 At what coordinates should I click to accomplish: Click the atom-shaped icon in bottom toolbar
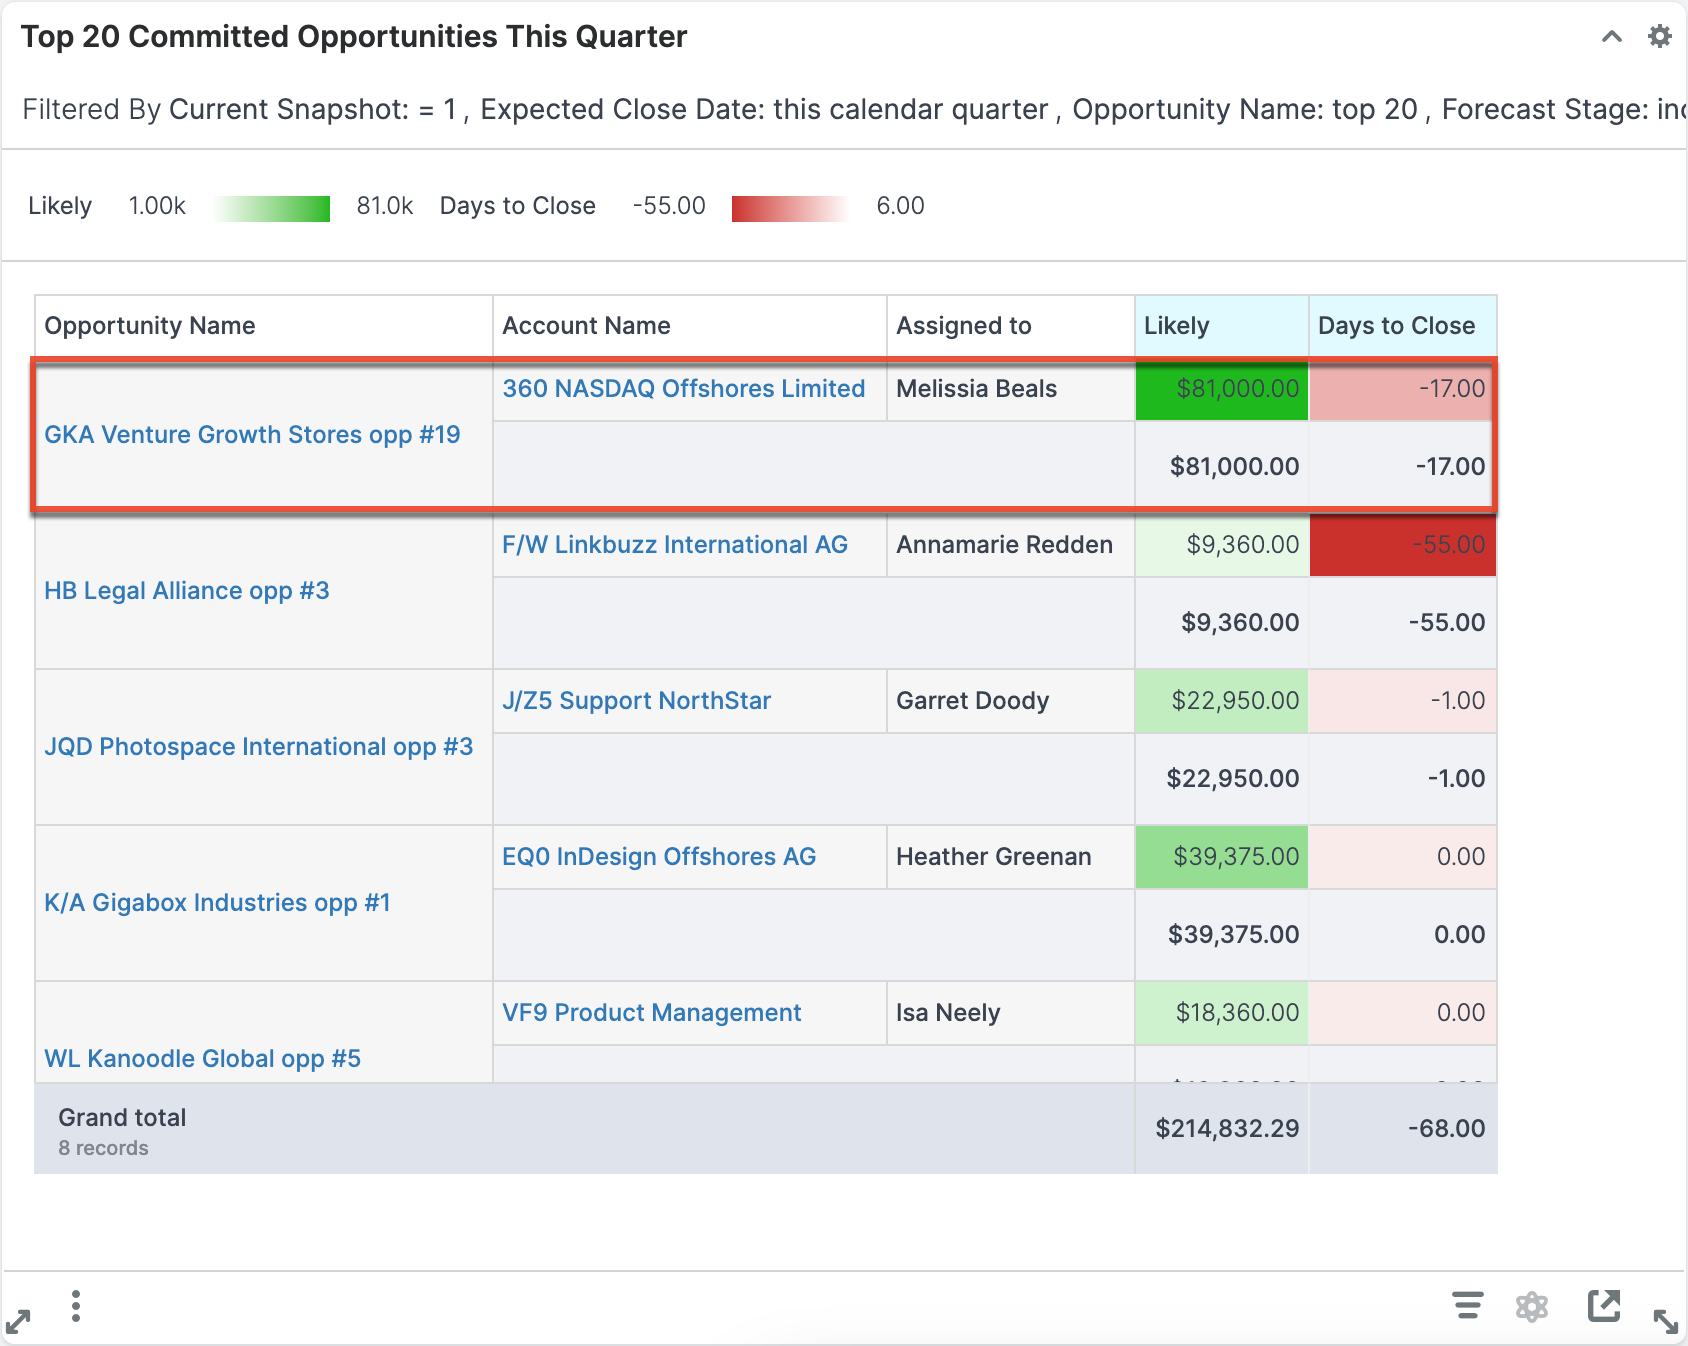(x=1531, y=1306)
